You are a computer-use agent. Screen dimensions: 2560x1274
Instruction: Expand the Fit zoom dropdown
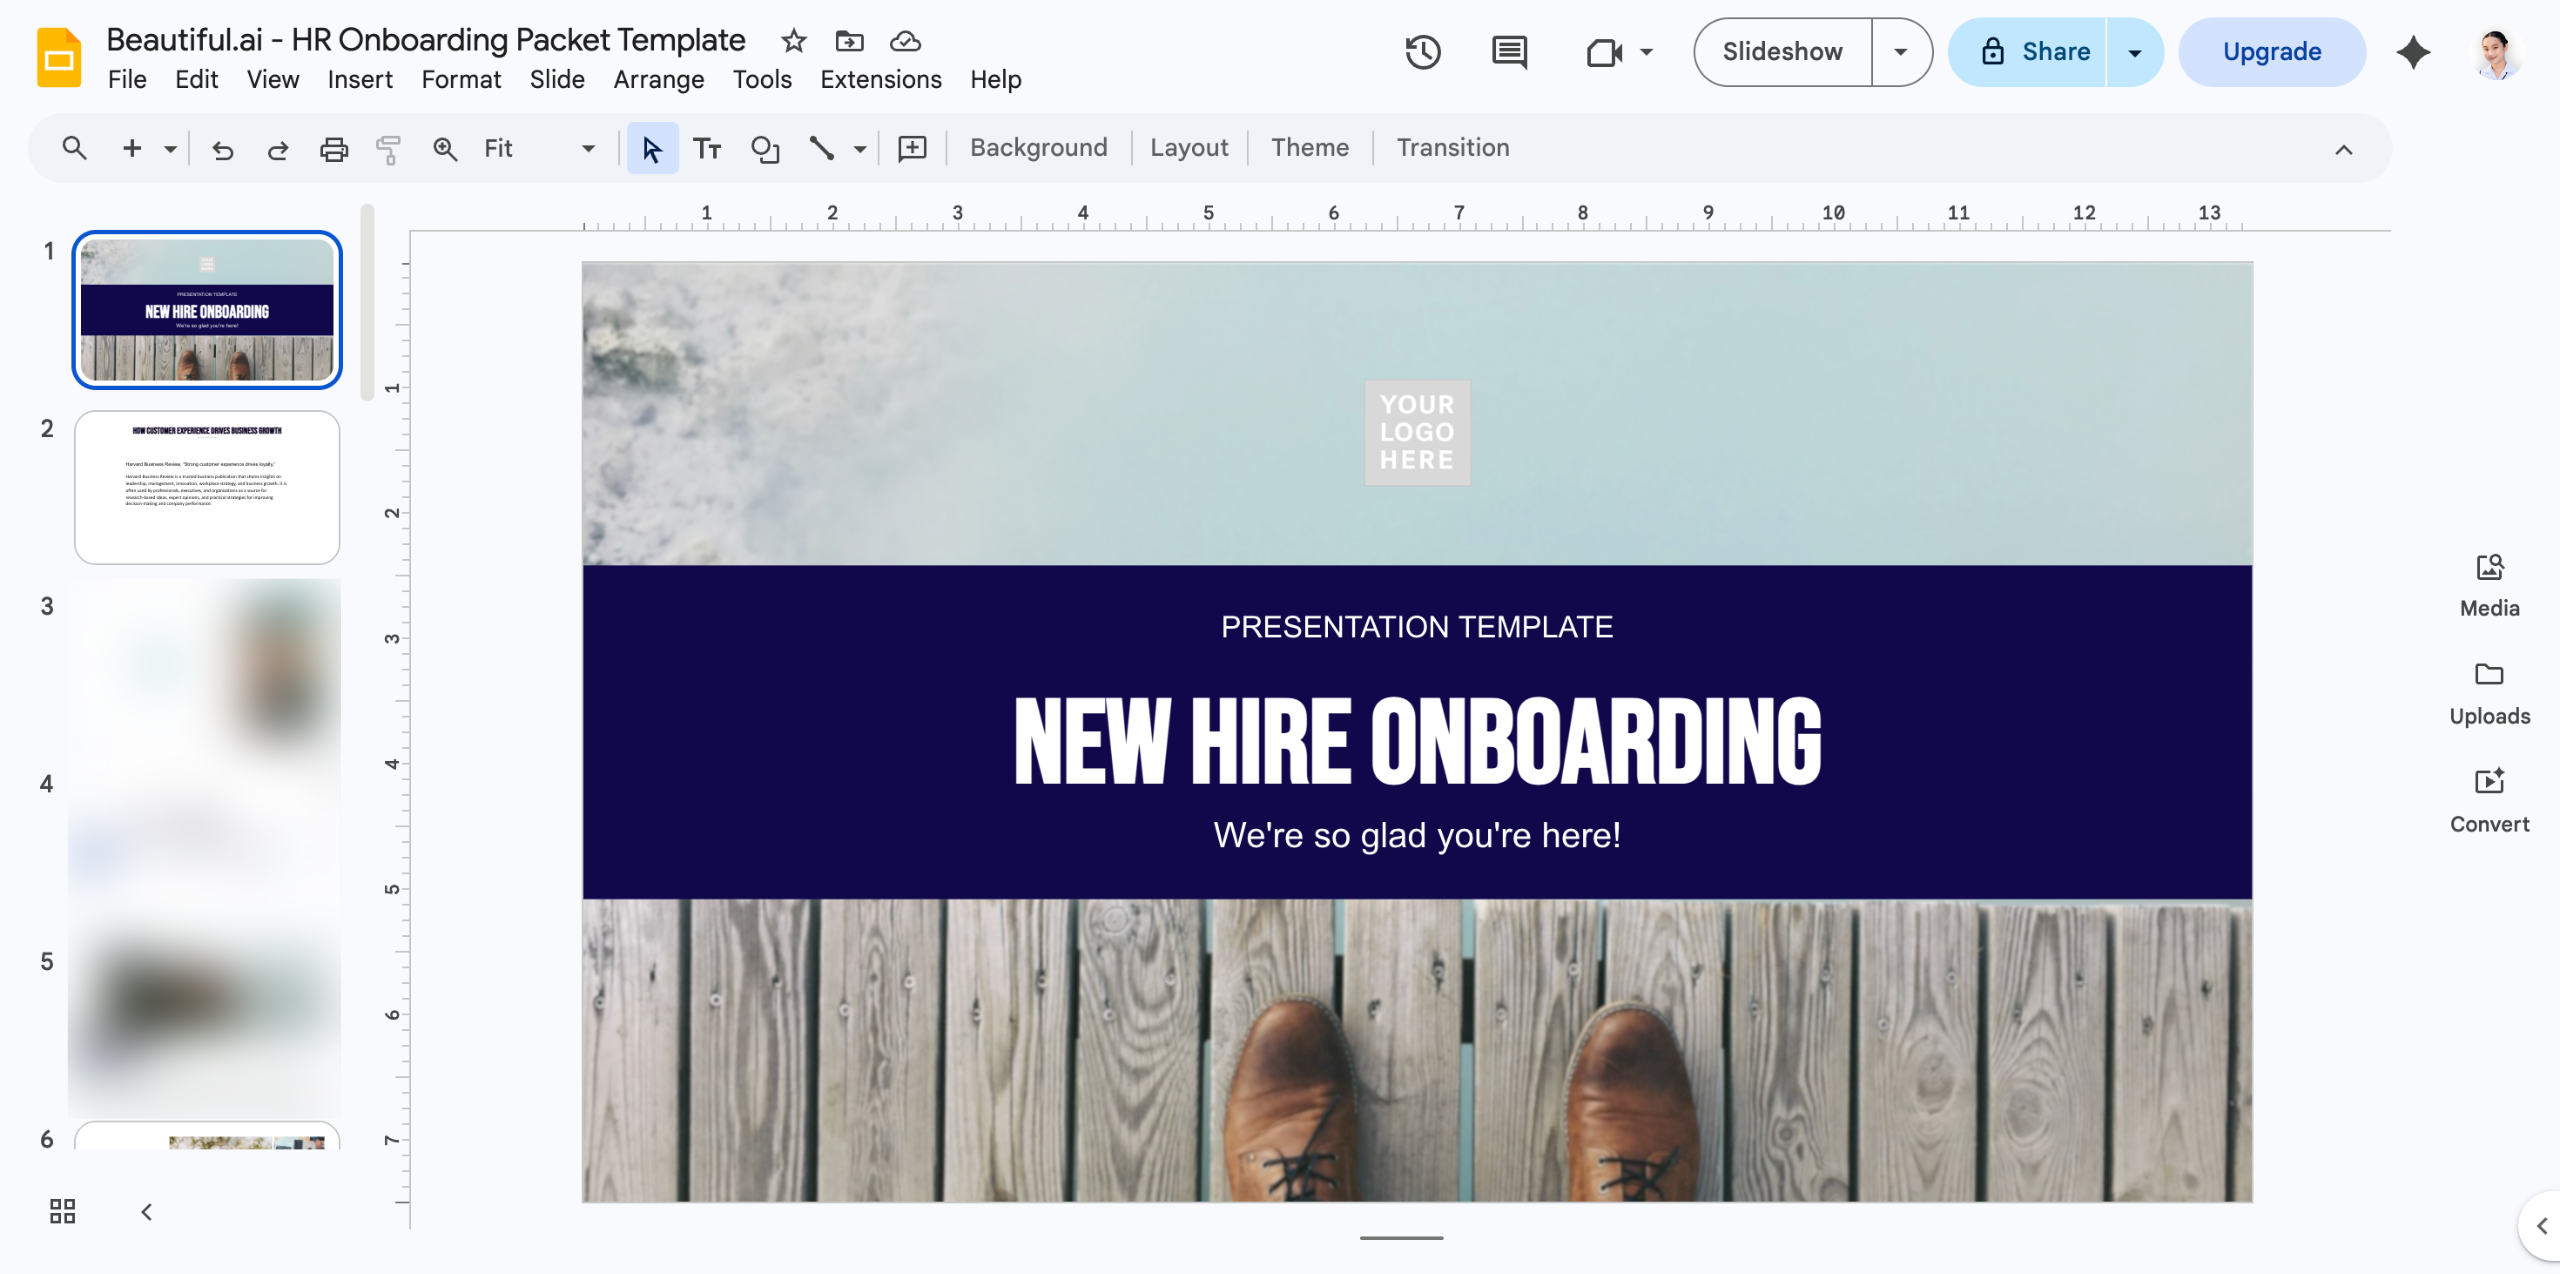[588, 149]
